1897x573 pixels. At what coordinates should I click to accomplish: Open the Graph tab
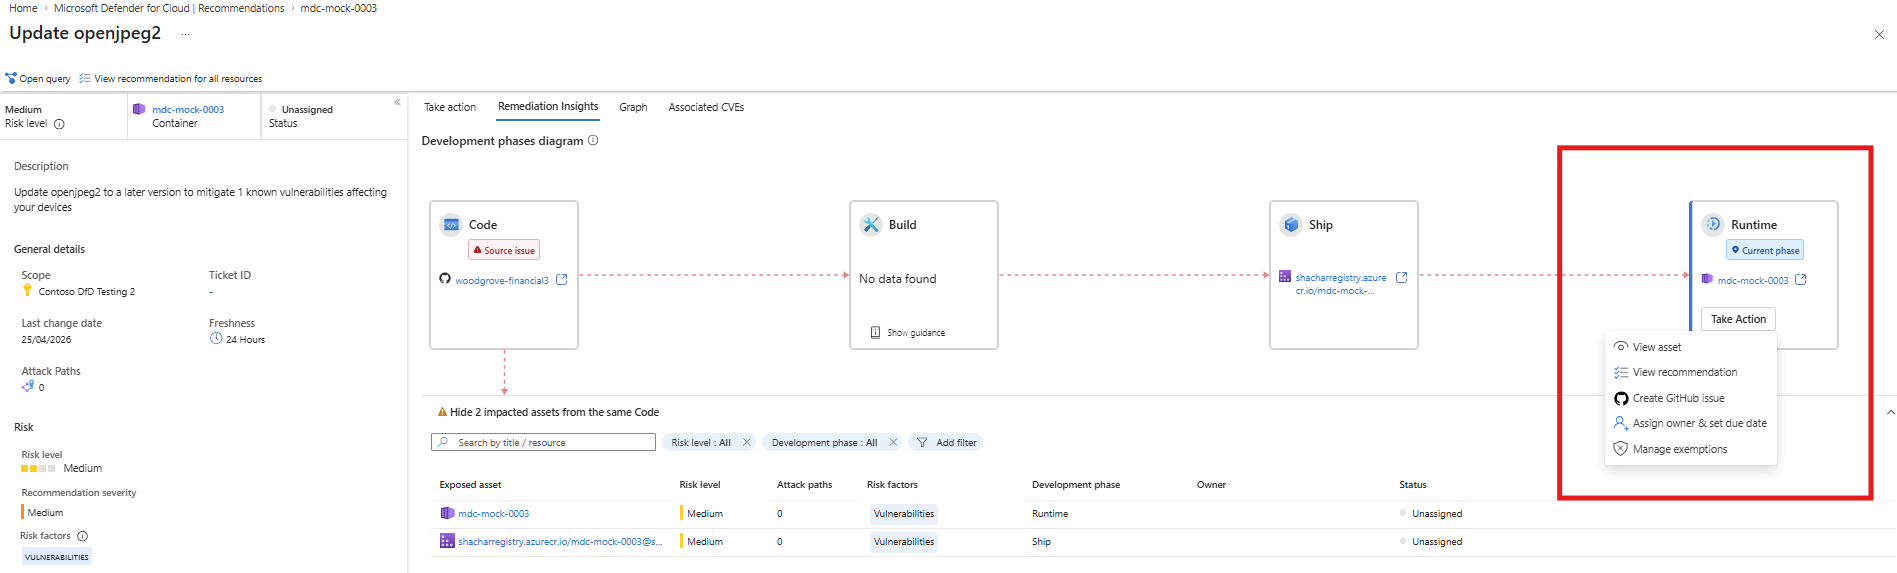633,107
